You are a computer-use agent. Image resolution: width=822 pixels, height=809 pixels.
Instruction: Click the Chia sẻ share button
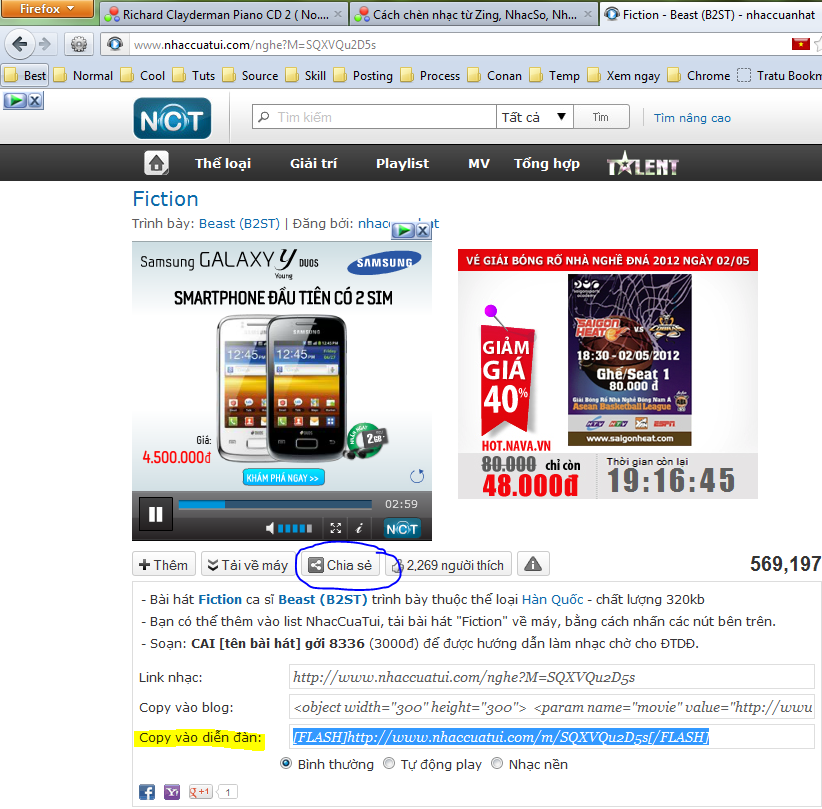coord(340,564)
